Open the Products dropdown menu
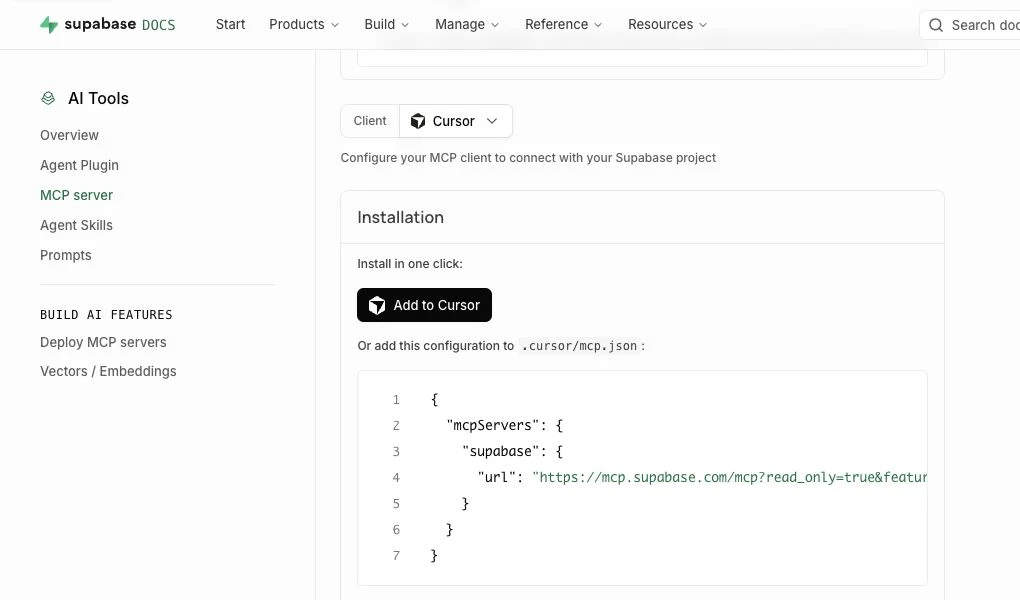1020x600 pixels. (x=304, y=24)
